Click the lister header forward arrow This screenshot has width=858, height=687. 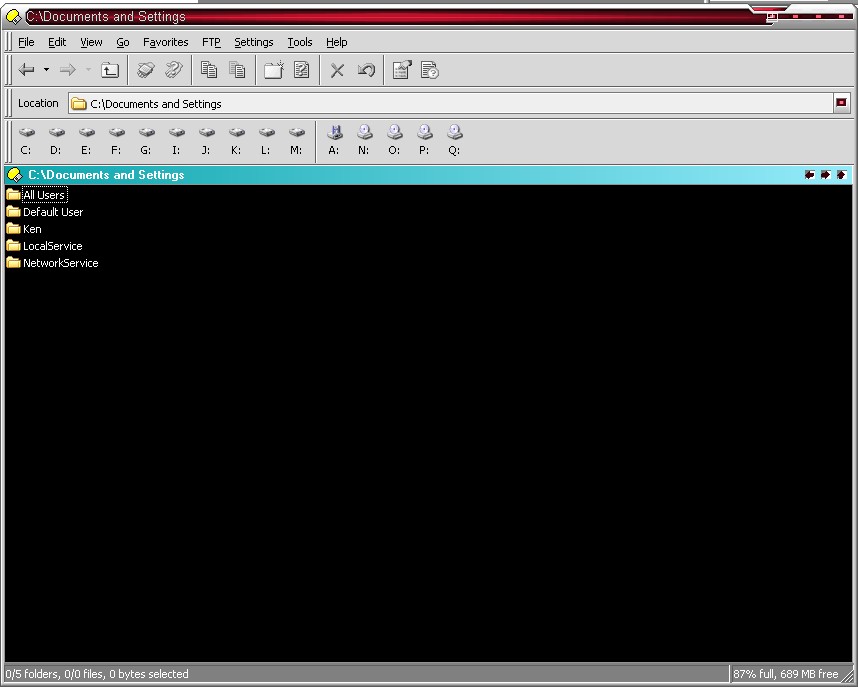826,175
